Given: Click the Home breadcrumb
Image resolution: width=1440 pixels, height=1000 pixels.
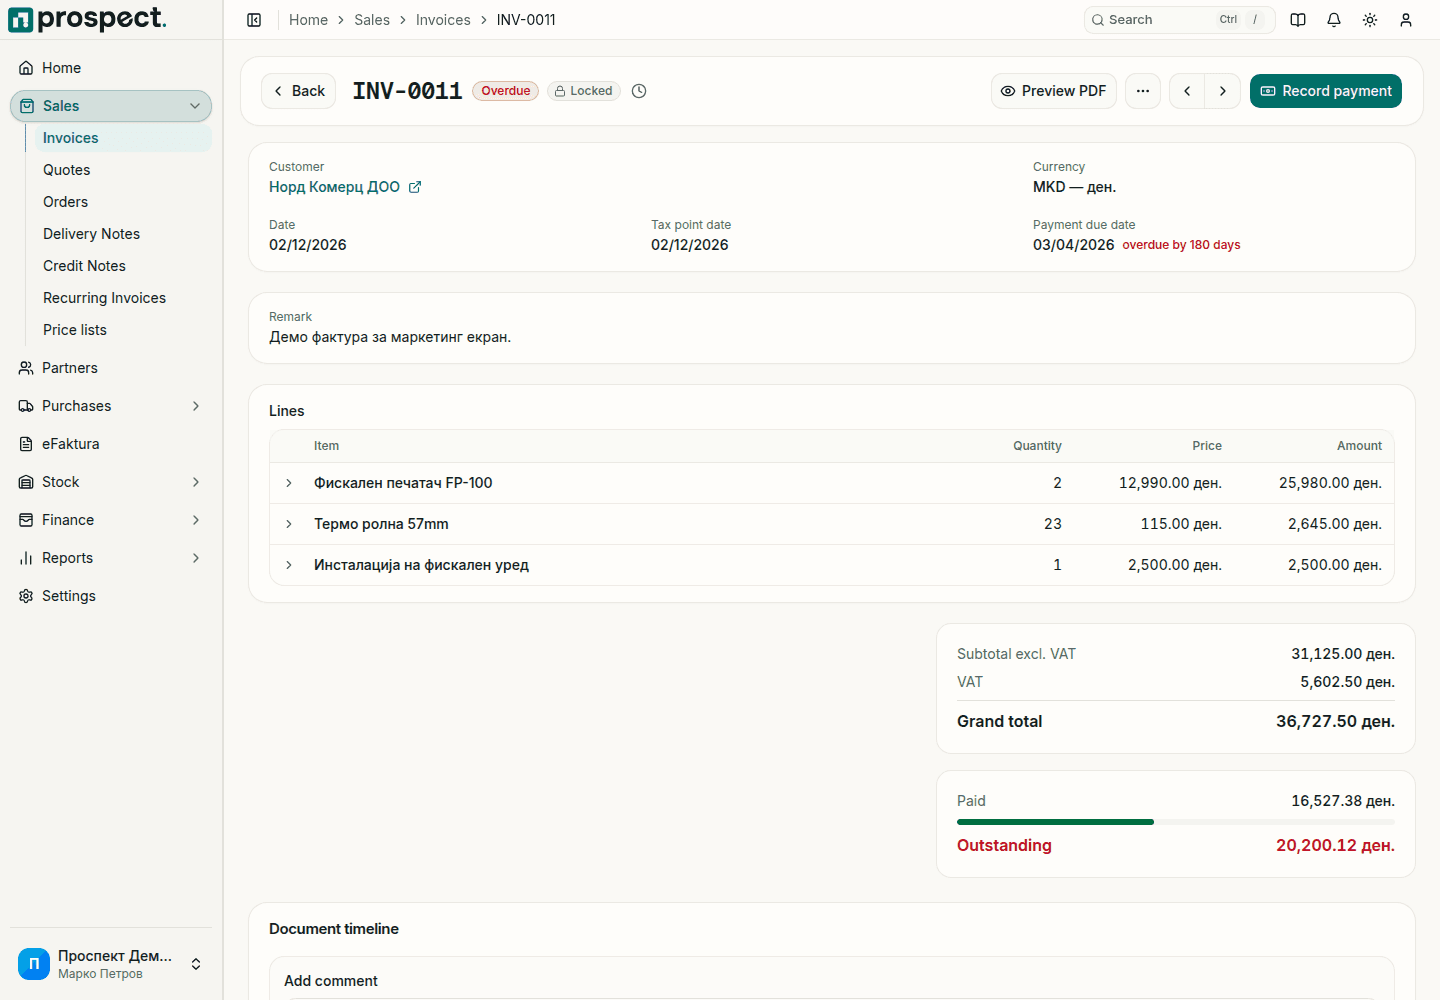Looking at the screenshot, I should pyautogui.click(x=308, y=20).
